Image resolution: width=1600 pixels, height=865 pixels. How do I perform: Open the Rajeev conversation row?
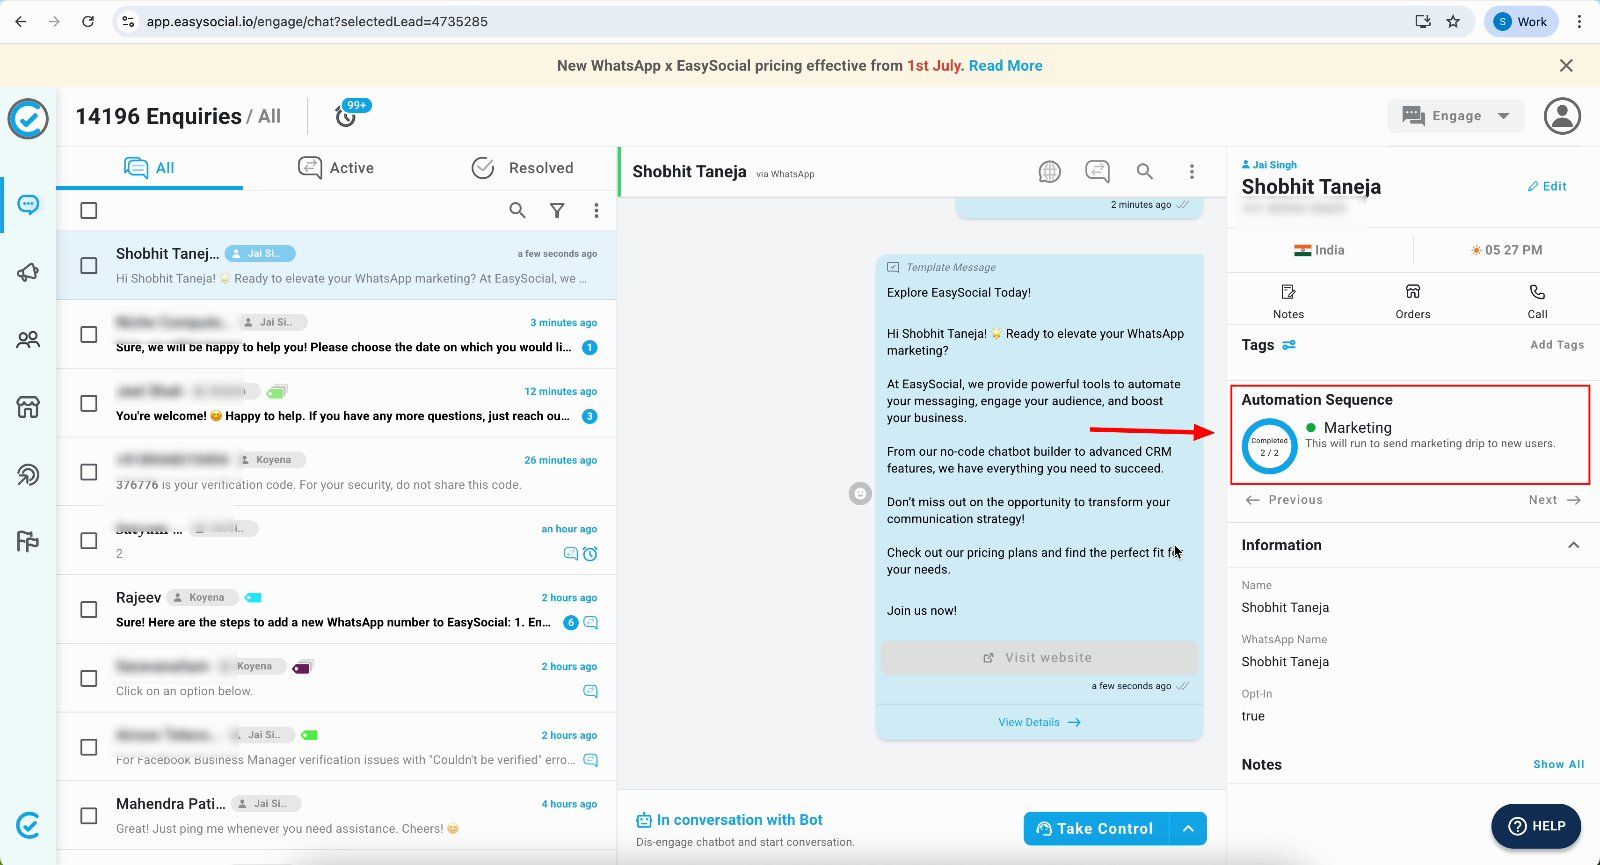point(337,609)
